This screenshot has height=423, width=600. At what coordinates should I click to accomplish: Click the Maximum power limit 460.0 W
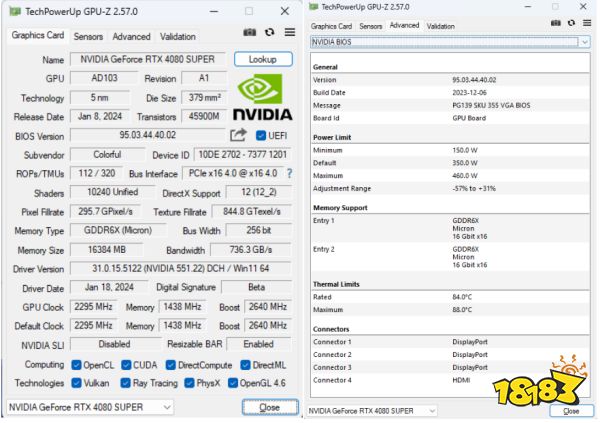pyautogui.click(x=465, y=176)
